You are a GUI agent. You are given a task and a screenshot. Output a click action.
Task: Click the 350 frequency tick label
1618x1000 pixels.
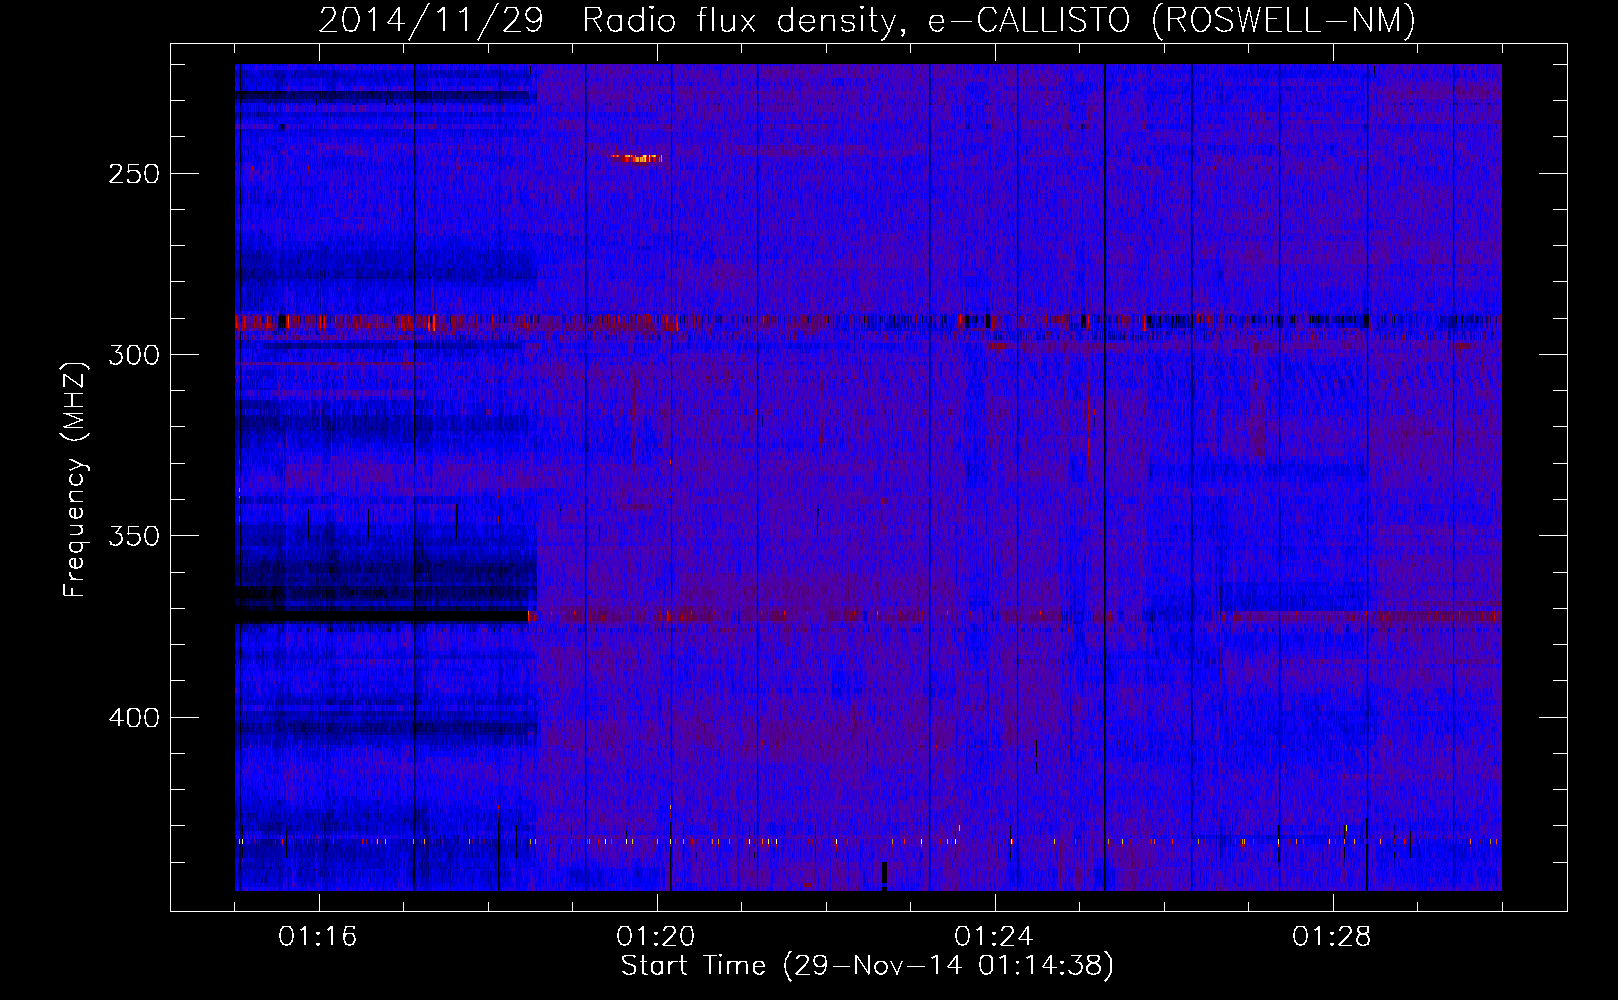134,536
